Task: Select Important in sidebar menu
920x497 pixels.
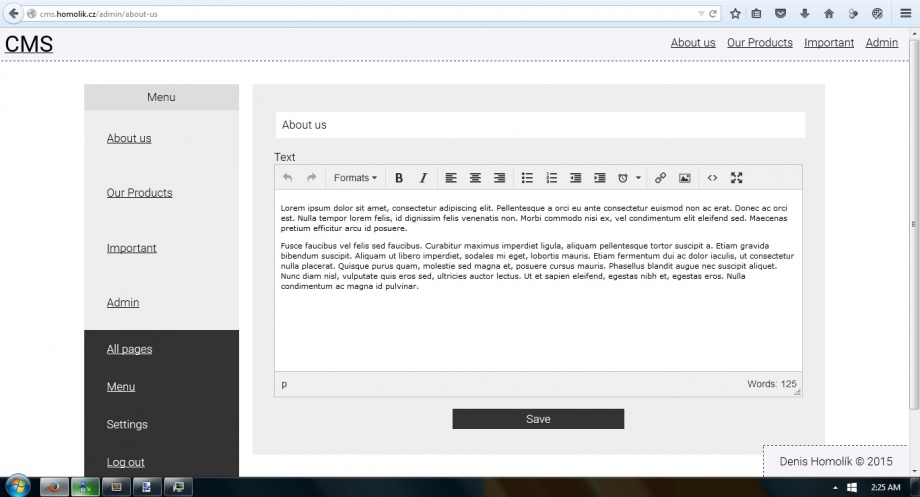Action: pos(131,248)
